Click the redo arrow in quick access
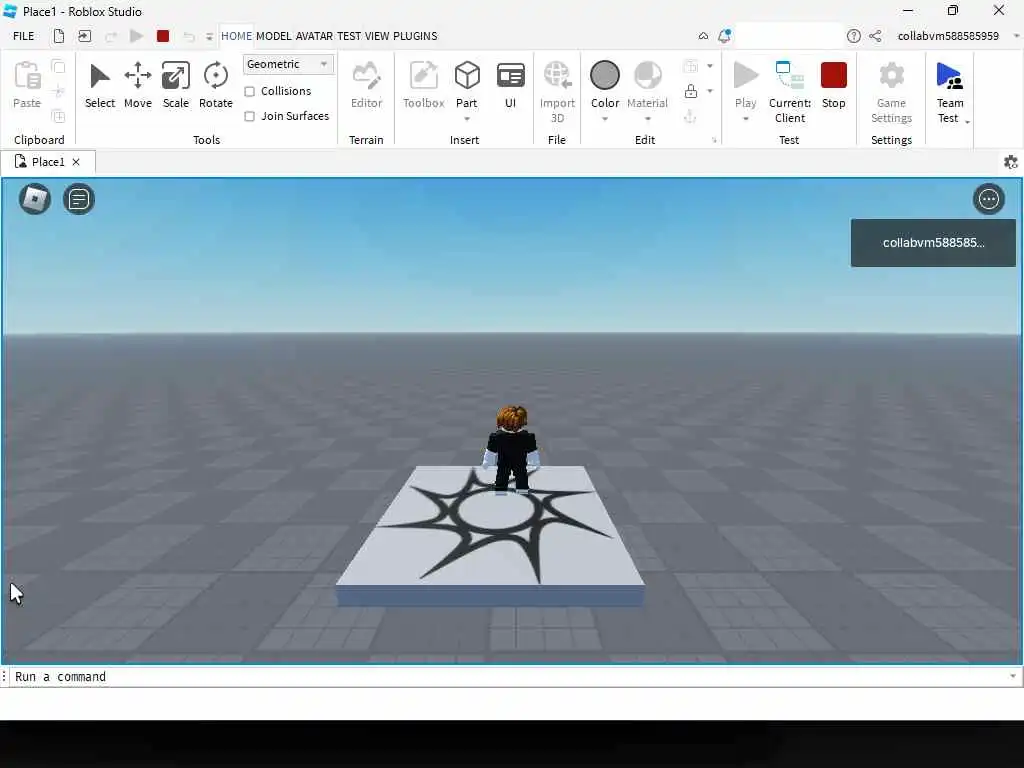This screenshot has width=1024, height=768. pos(111,37)
